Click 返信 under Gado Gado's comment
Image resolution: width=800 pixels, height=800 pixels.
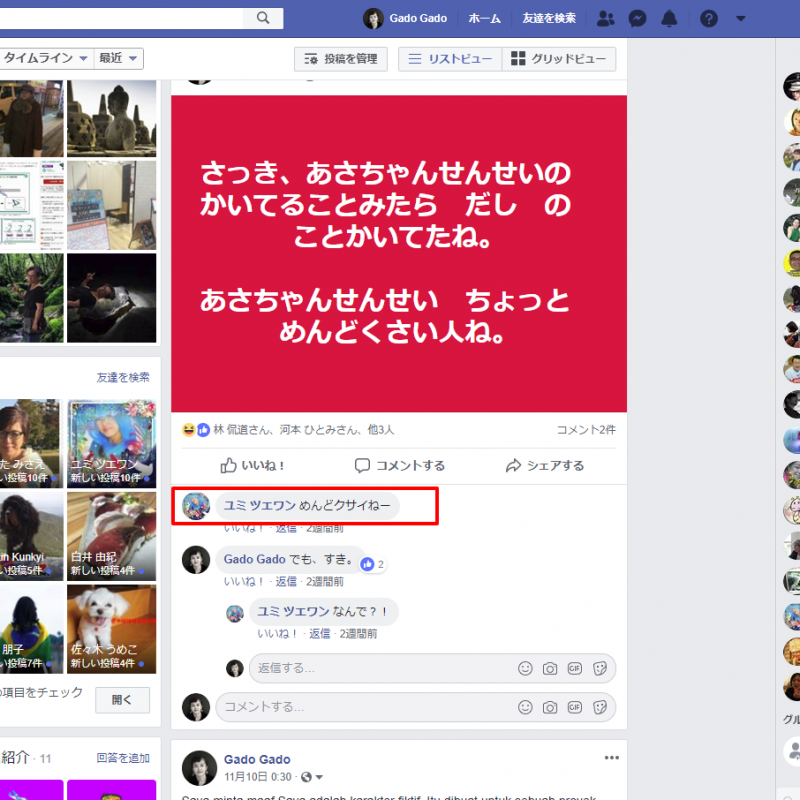pyautogui.click(x=286, y=581)
